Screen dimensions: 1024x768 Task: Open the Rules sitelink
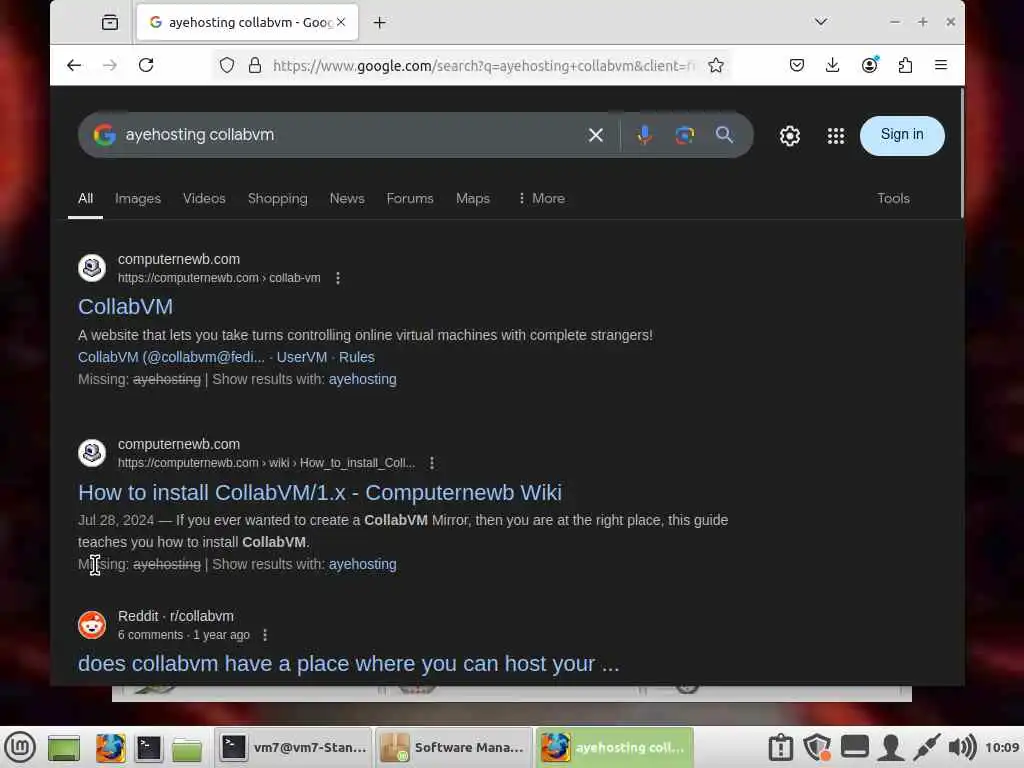pos(357,357)
